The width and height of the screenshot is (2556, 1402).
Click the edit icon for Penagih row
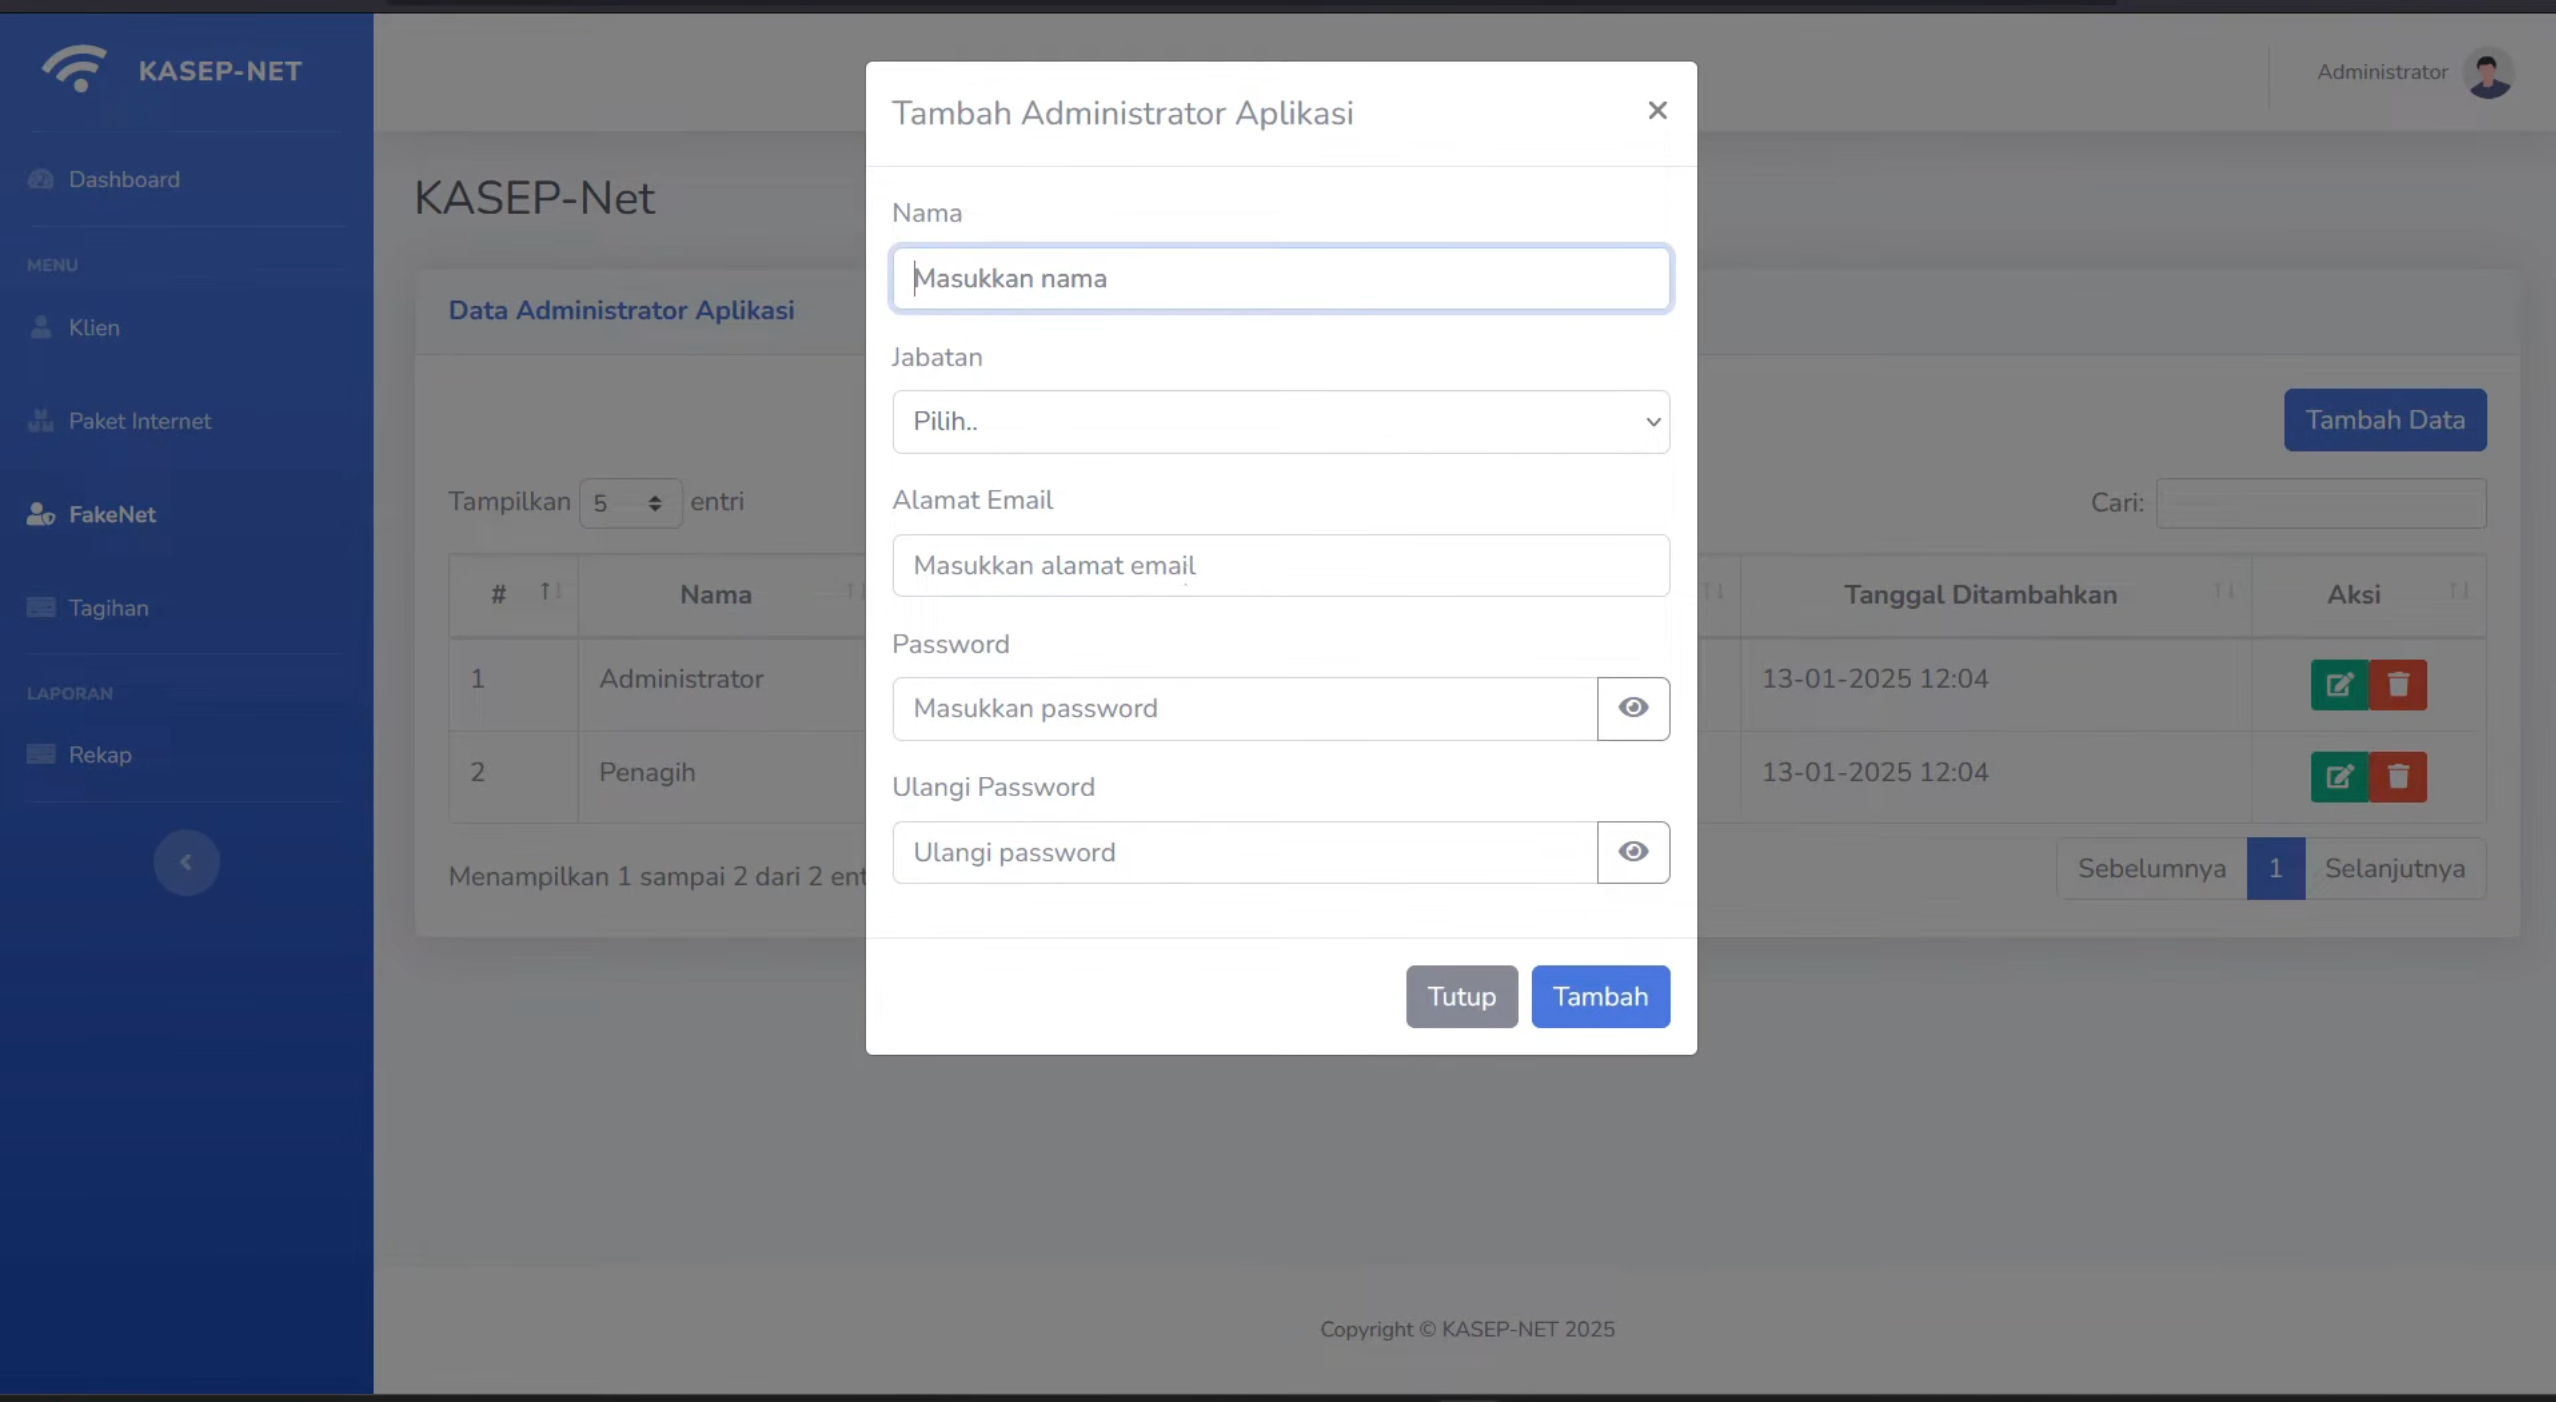pyautogui.click(x=2339, y=777)
